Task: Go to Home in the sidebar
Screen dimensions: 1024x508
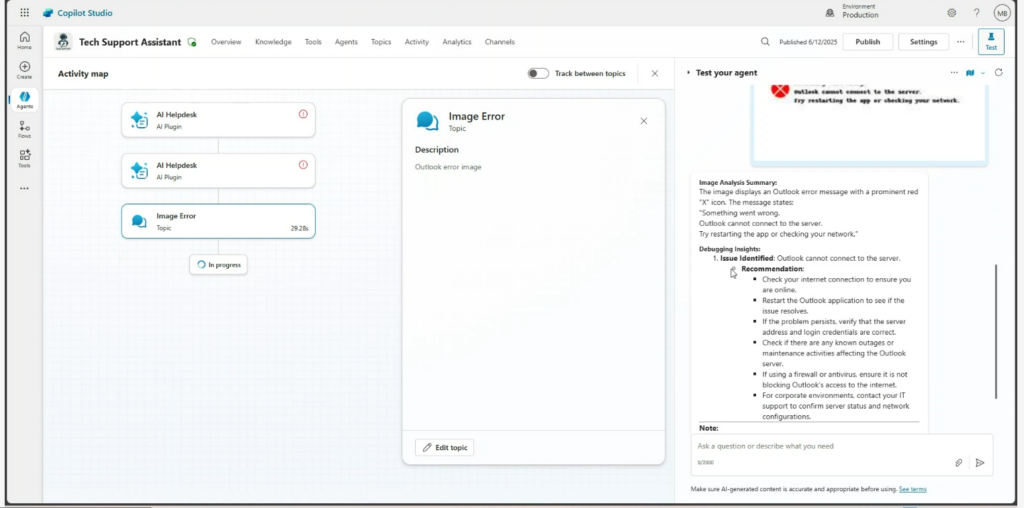Action: click(x=24, y=40)
